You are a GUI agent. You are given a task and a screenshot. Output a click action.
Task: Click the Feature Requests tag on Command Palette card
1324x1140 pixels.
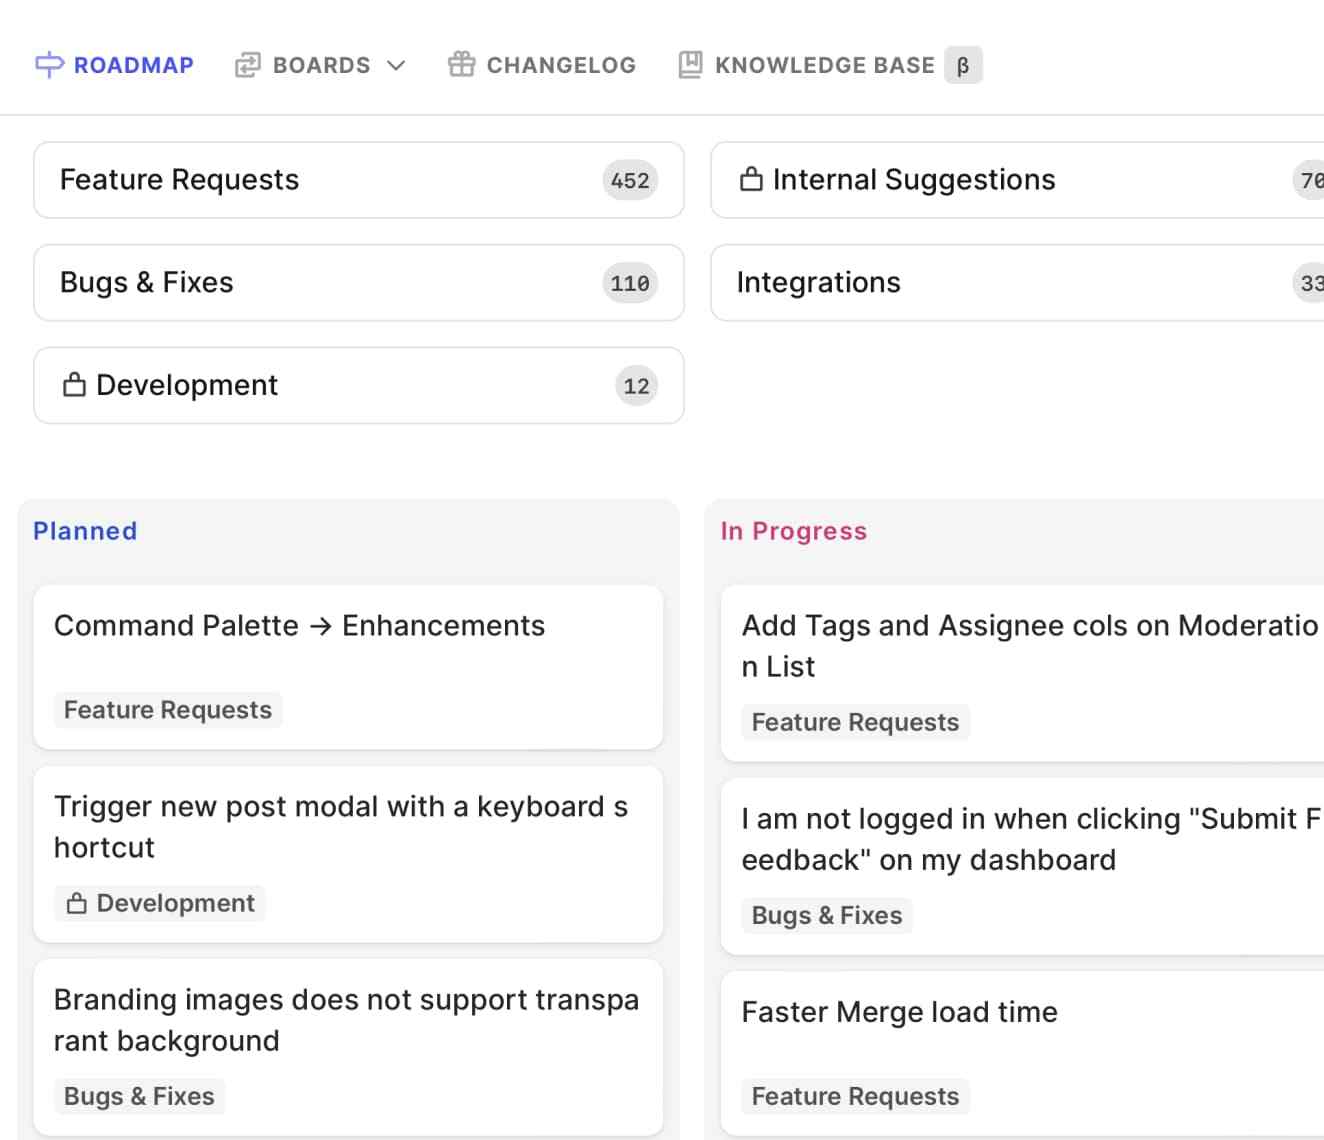167,709
